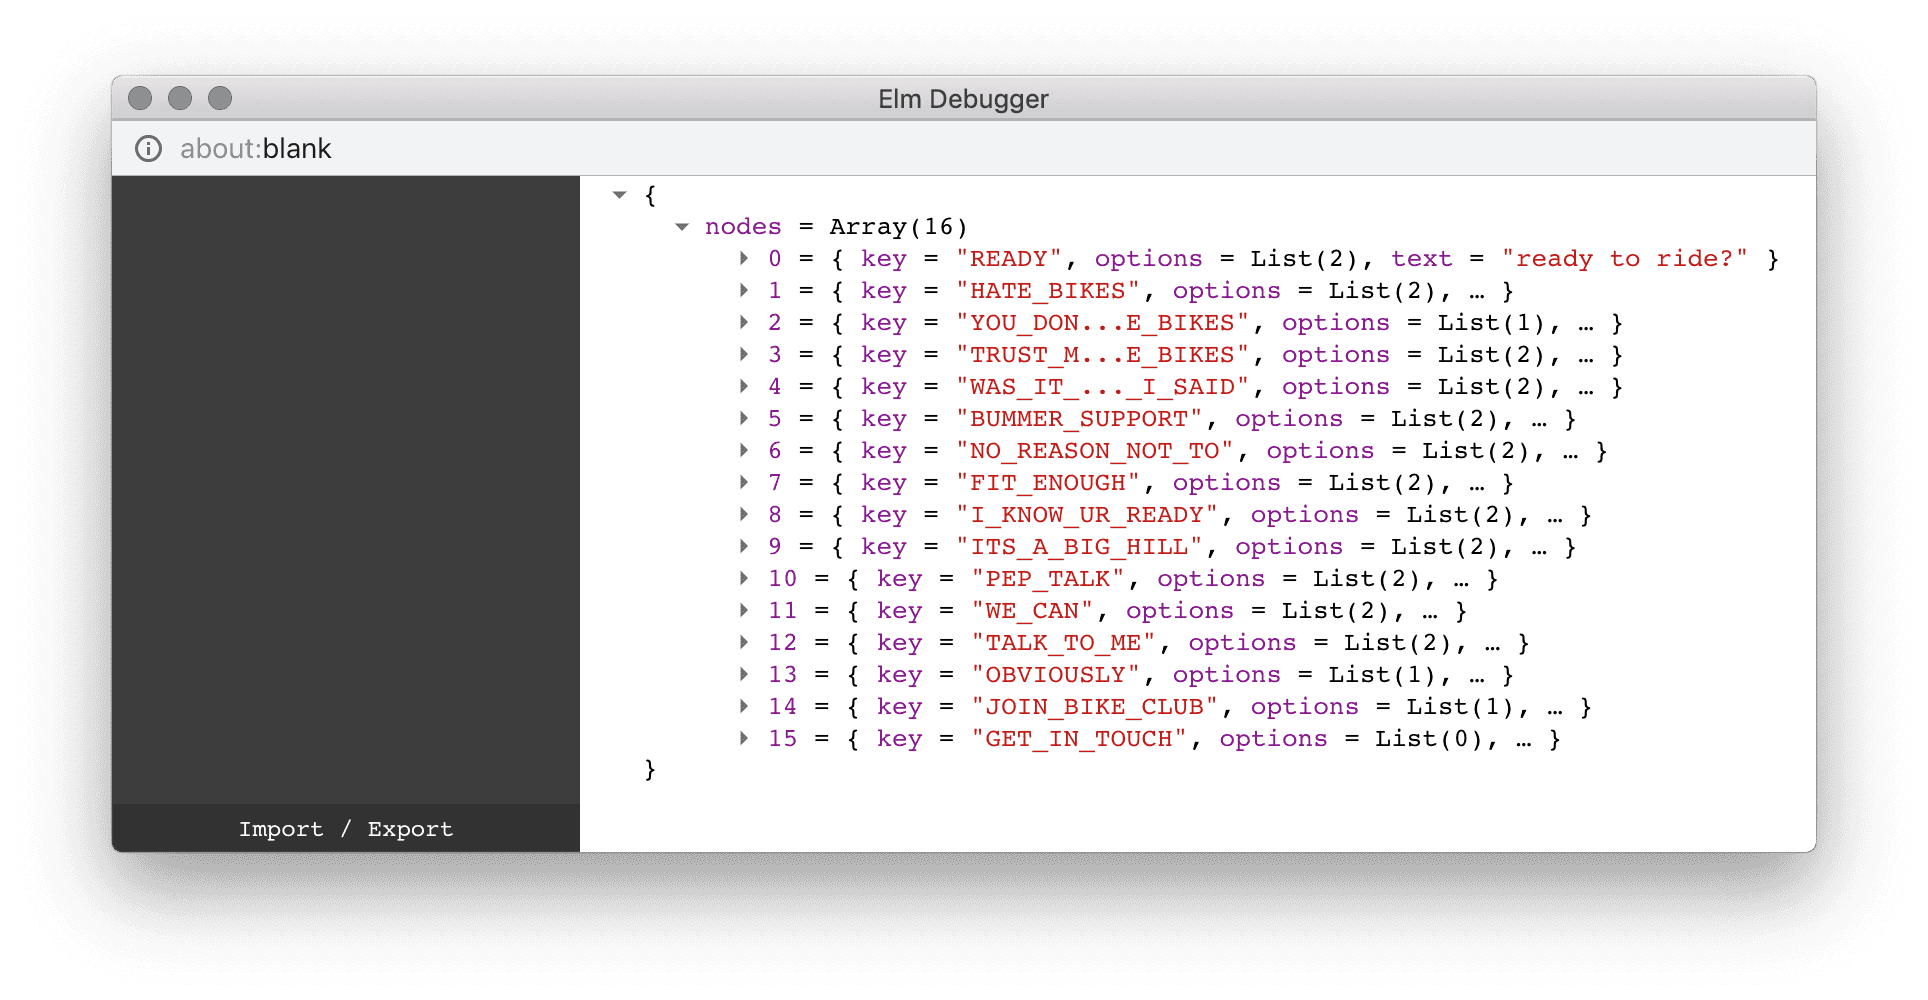Viewport: 1928px width, 1000px height.
Task: Click Export in the sidebar footer
Action: point(410,829)
